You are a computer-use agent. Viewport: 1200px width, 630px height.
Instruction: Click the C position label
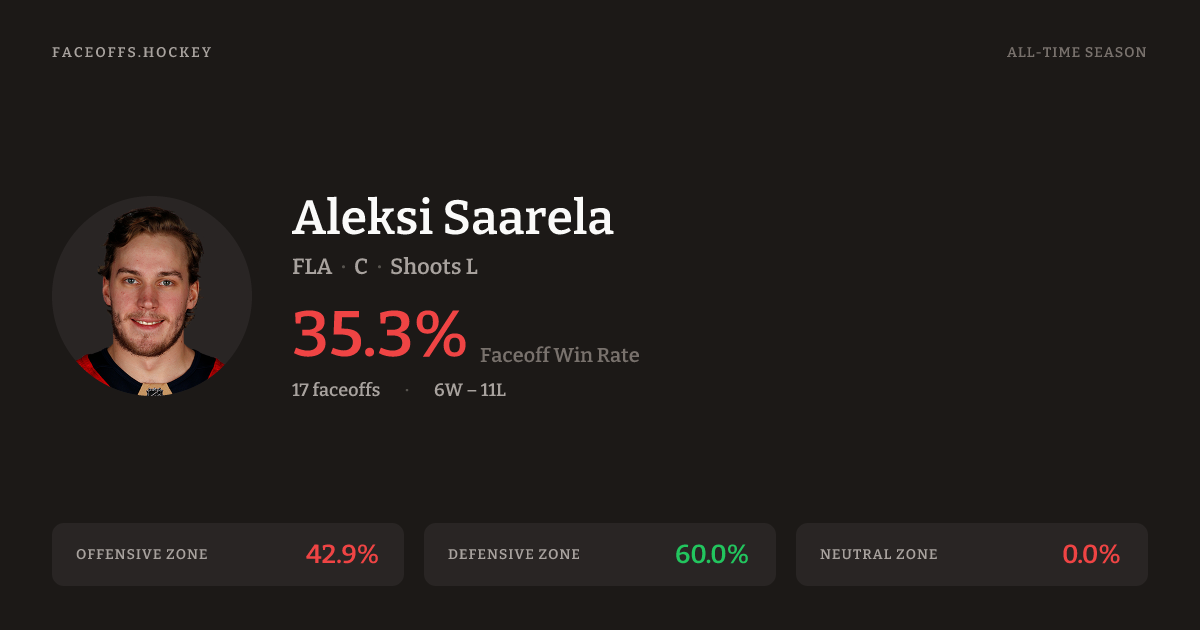(x=361, y=267)
